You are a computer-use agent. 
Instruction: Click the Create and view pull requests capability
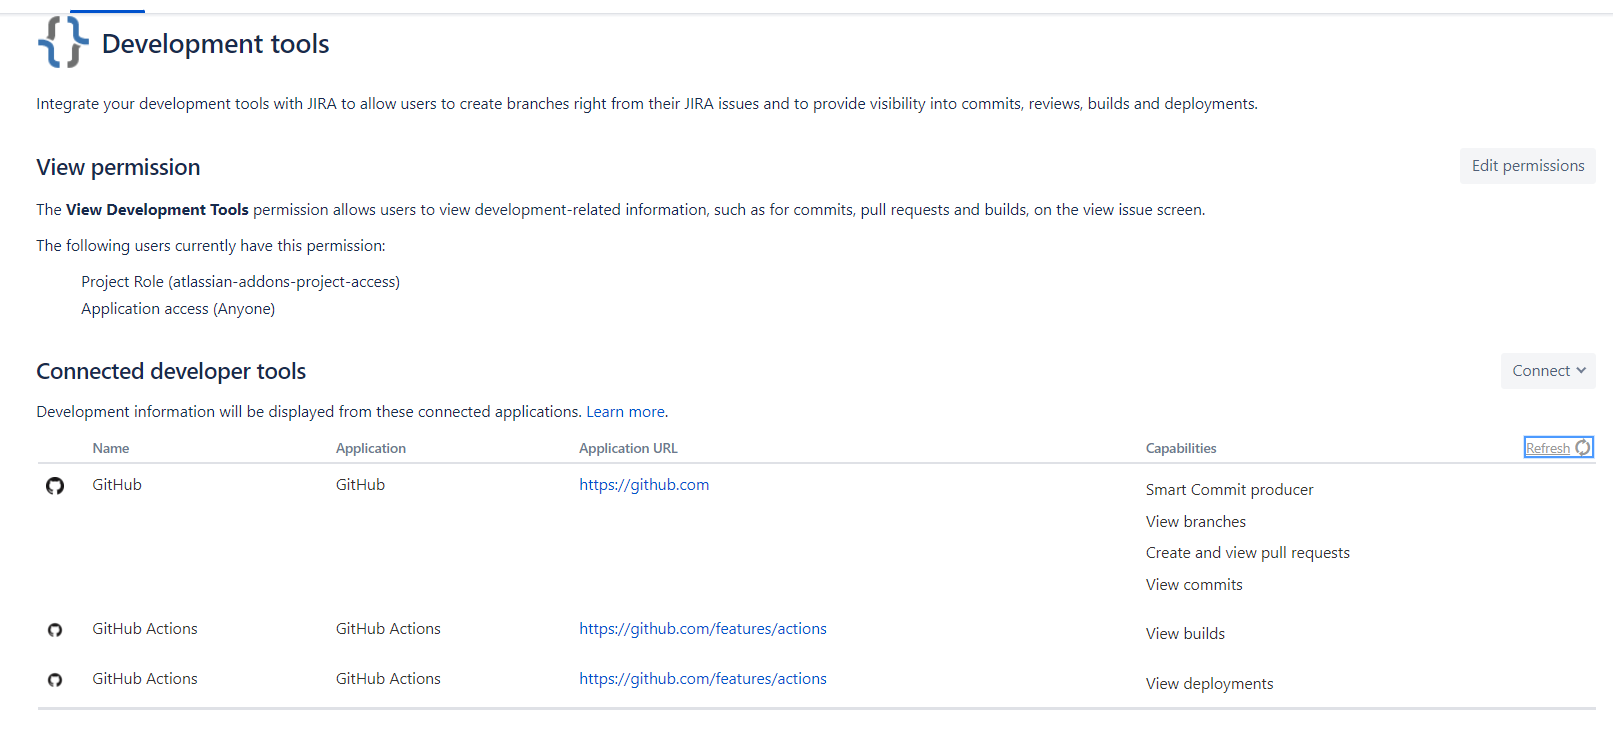[x=1248, y=553]
